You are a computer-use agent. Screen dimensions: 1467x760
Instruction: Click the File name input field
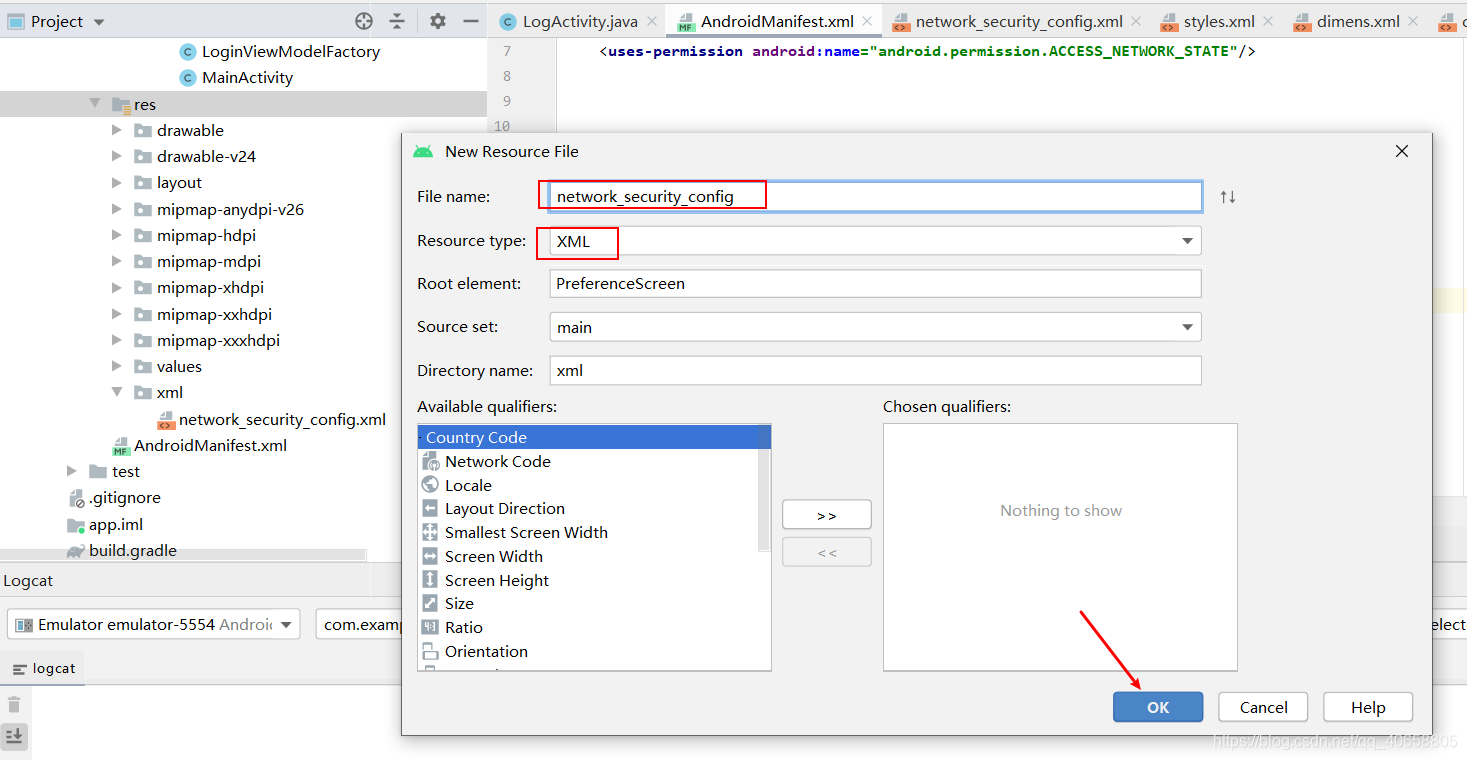click(x=875, y=197)
